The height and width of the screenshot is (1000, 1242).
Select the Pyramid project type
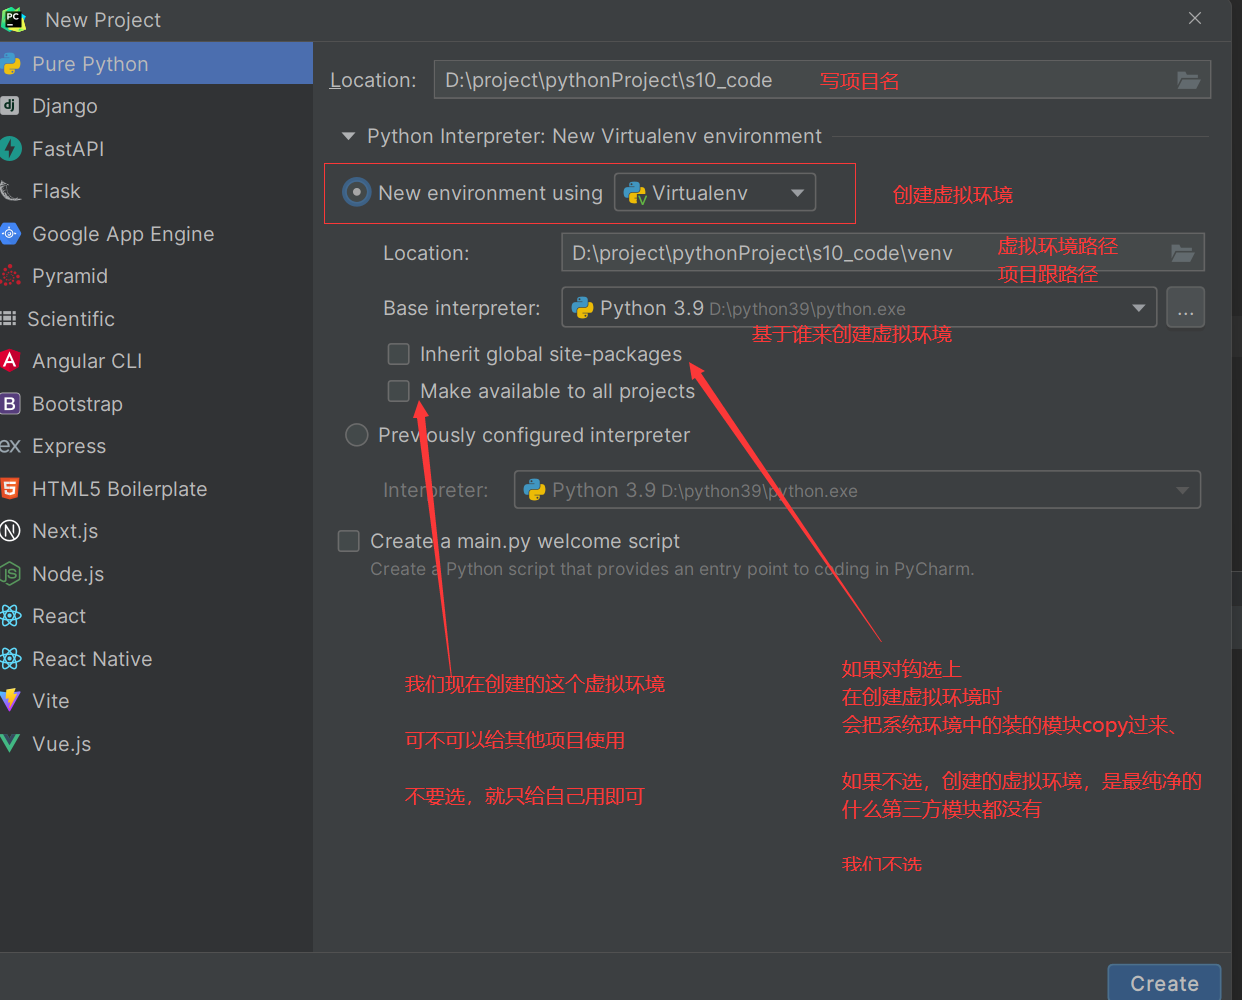[x=156, y=276]
